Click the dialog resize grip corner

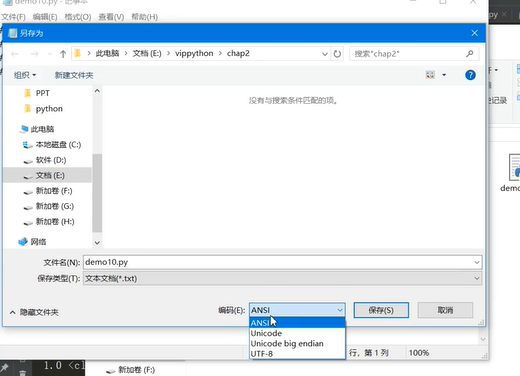[481, 322]
